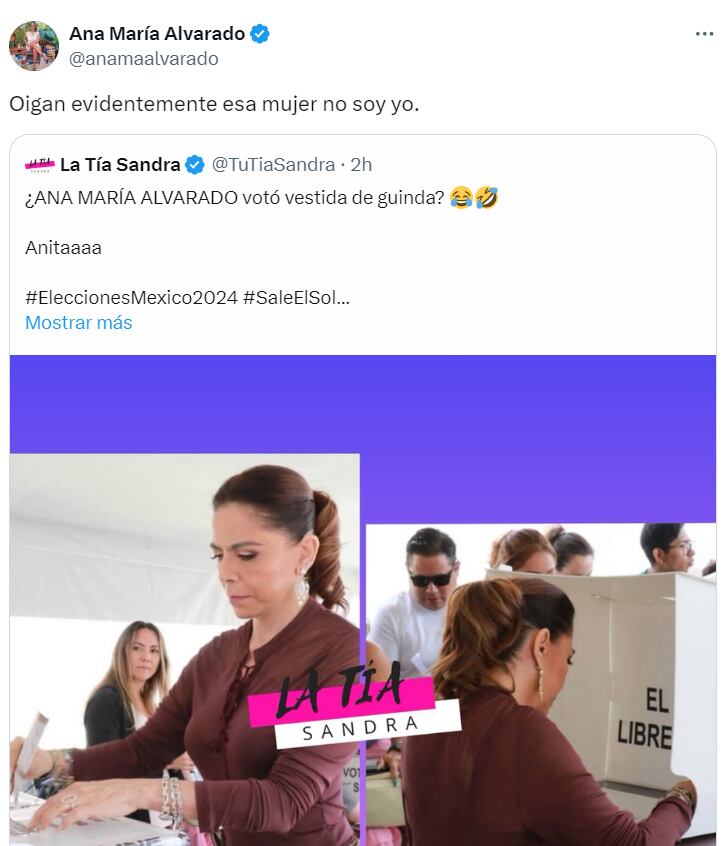Click the crying-laughing emoji in quoted tweet

tap(461, 197)
